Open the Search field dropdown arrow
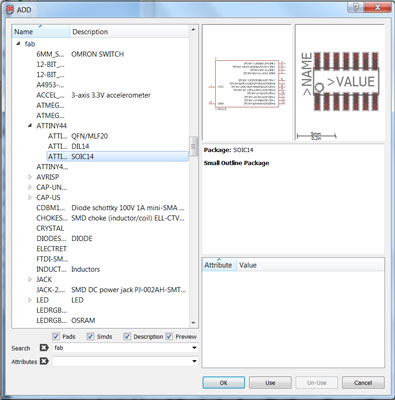 [x=194, y=348]
